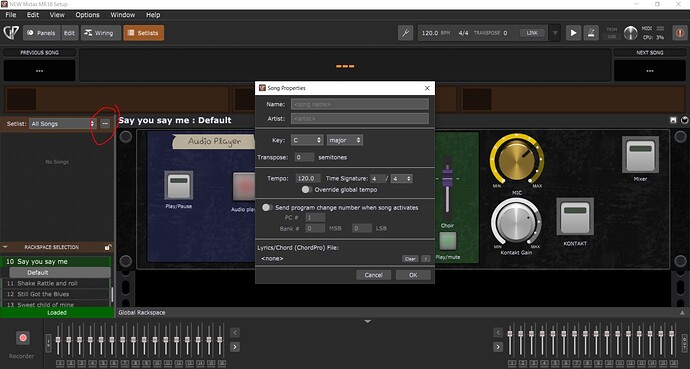Open the tuner wrench icon in toolbar
This screenshot has width=690, height=369.
click(405, 33)
